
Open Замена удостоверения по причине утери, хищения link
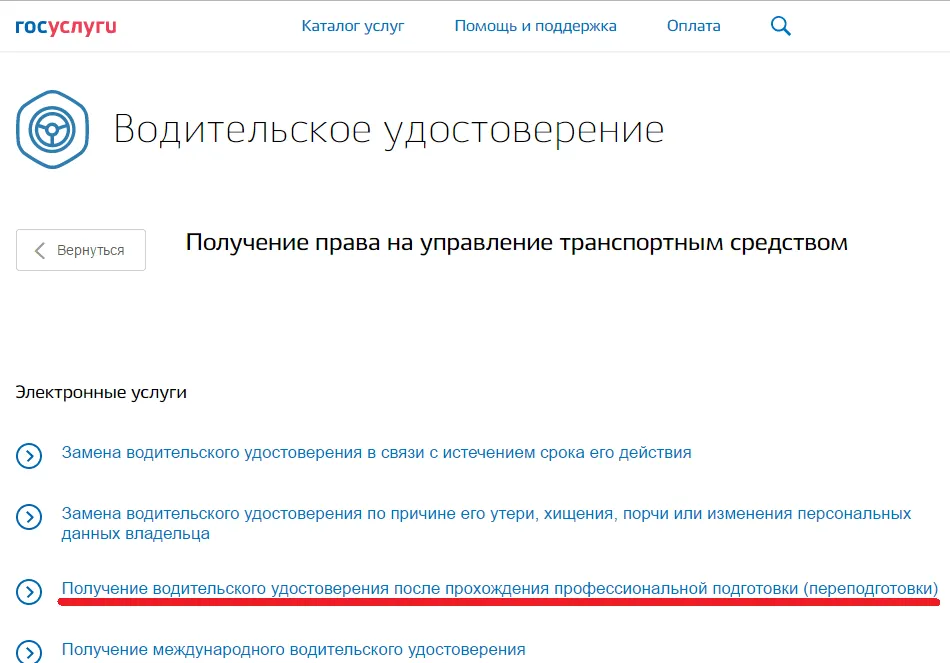(486, 524)
